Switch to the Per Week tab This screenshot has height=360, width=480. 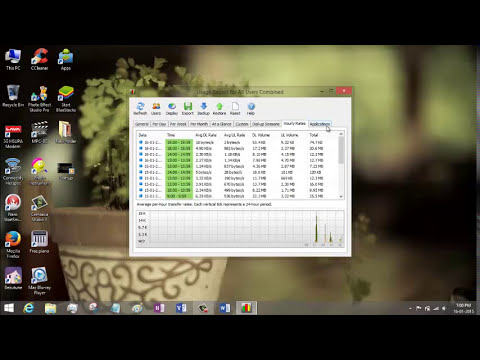point(178,124)
